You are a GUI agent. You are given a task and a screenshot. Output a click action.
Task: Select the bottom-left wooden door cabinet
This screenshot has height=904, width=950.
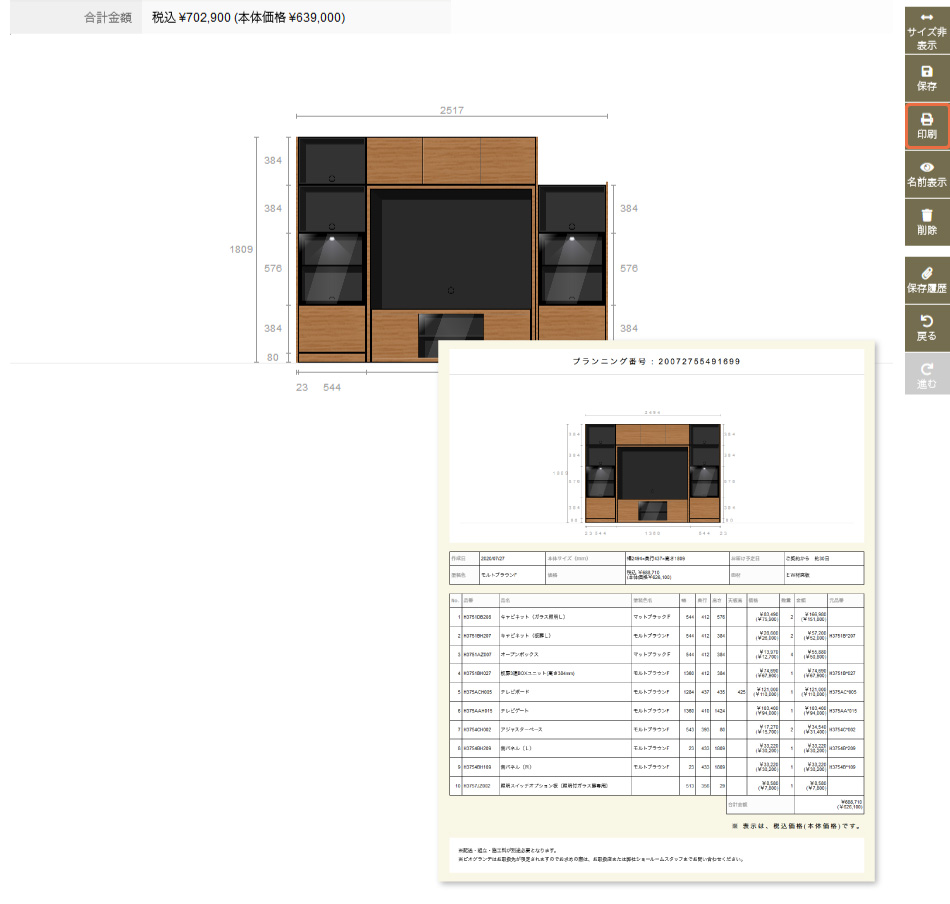pyautogui.click(x=332, y=327)
